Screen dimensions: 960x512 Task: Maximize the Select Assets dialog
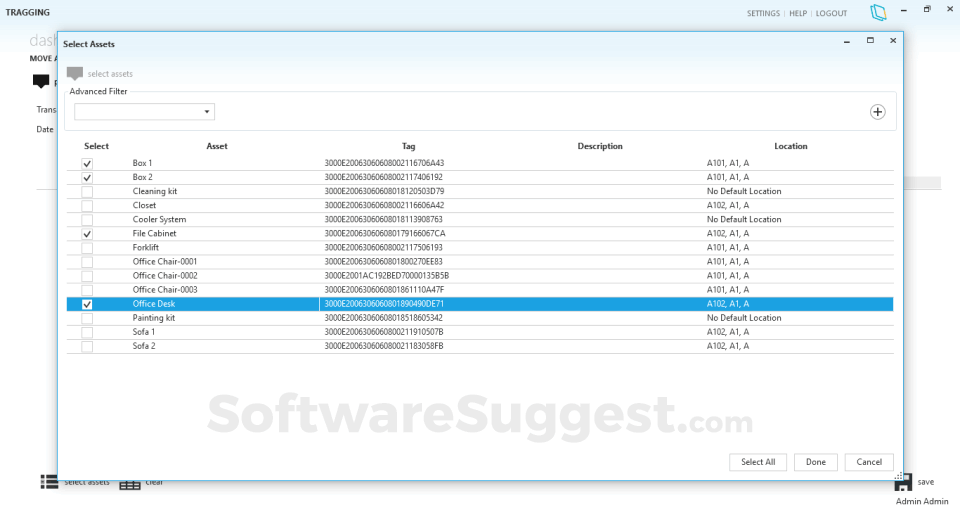[870, 40]
